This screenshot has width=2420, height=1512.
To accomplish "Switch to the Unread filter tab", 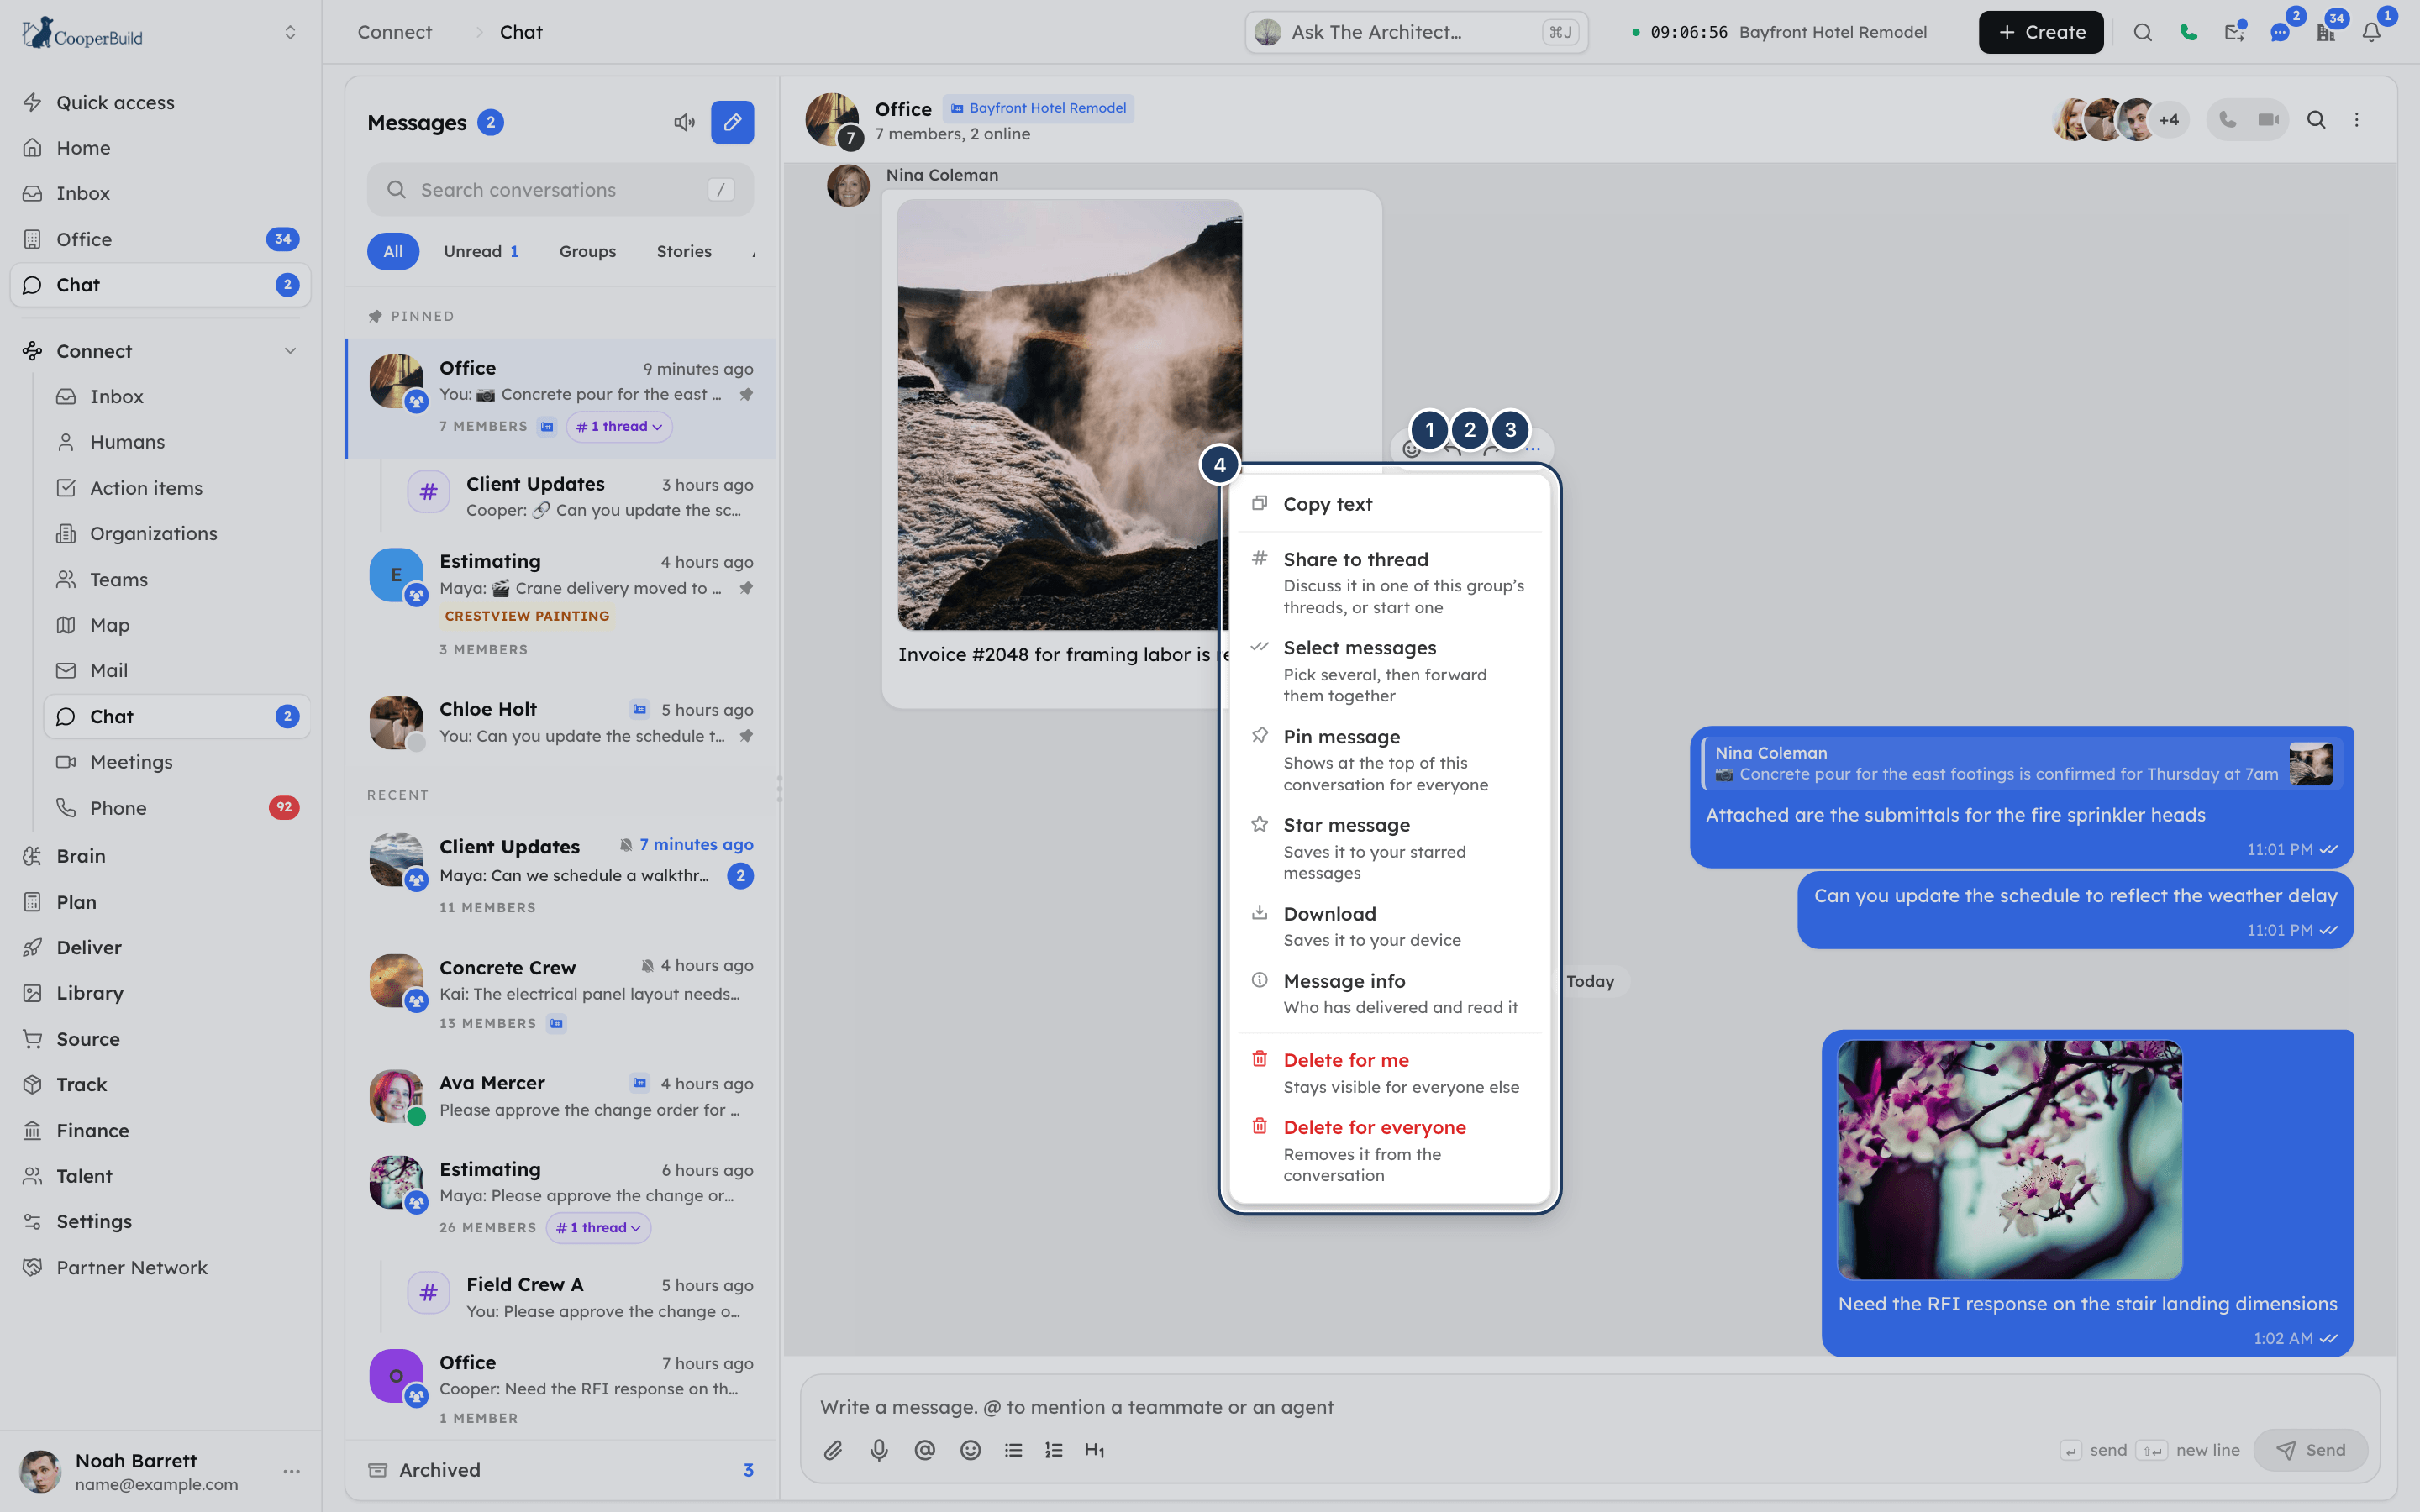I will [481, 251].
